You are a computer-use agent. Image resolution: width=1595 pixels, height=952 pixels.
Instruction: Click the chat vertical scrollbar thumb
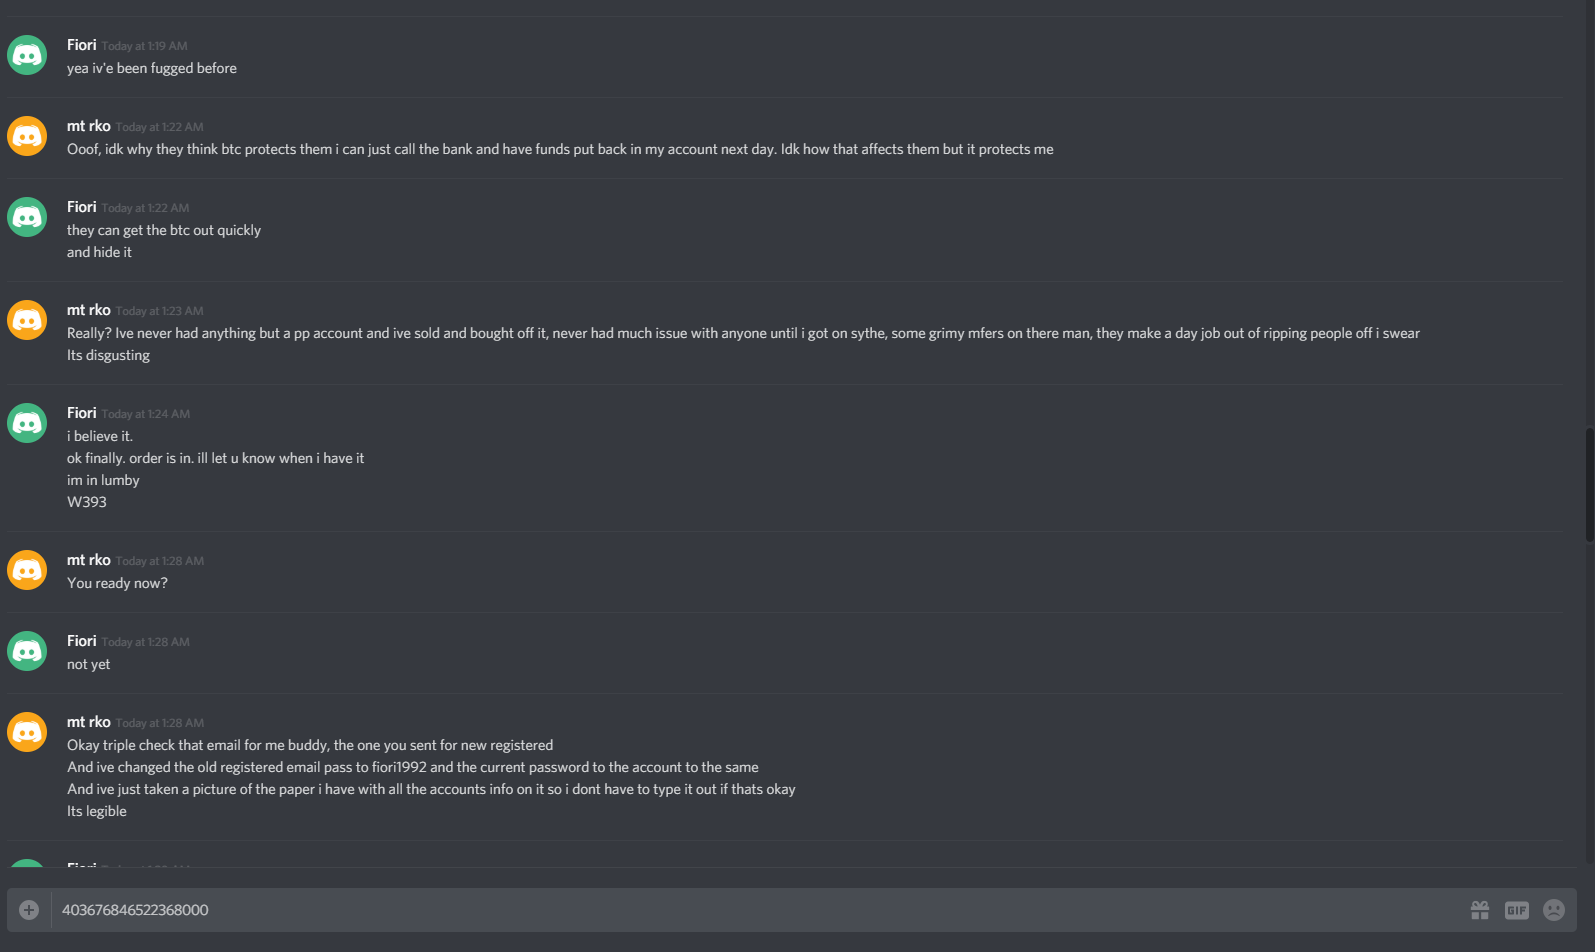pyautogui.click(x=1589, y=485)
